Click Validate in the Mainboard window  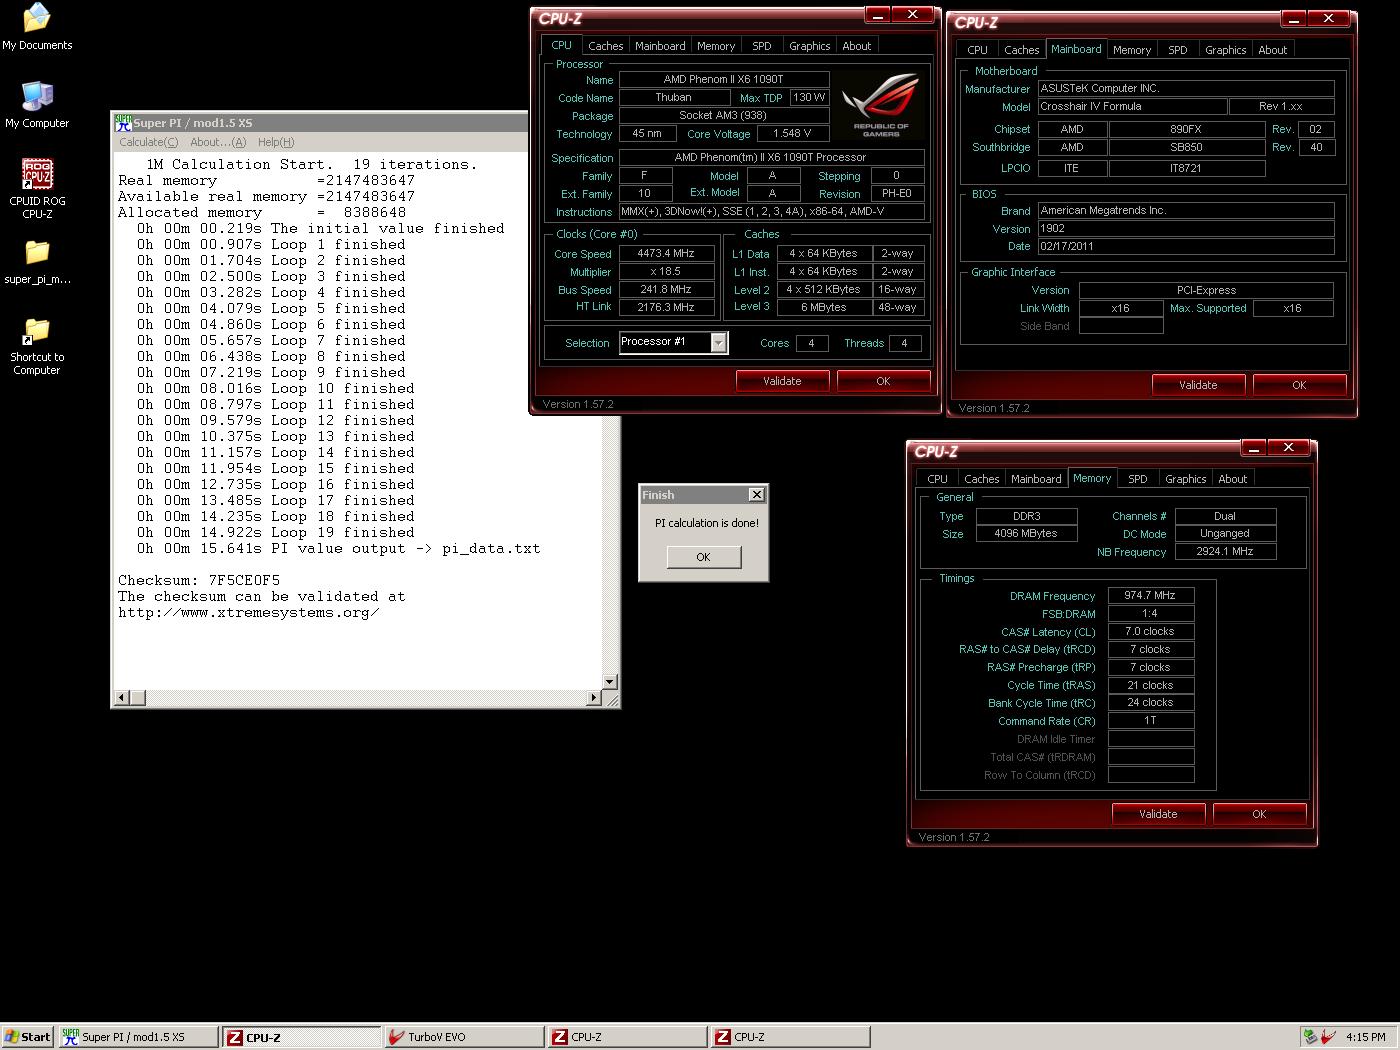coord(1198,385)
